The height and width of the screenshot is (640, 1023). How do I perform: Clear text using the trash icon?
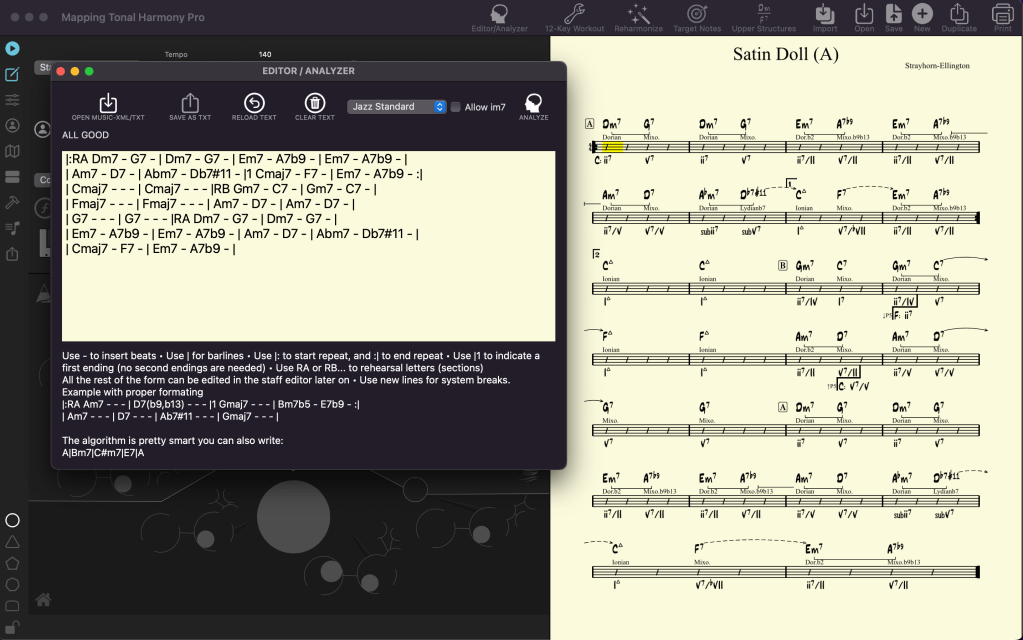coord(314,104)
